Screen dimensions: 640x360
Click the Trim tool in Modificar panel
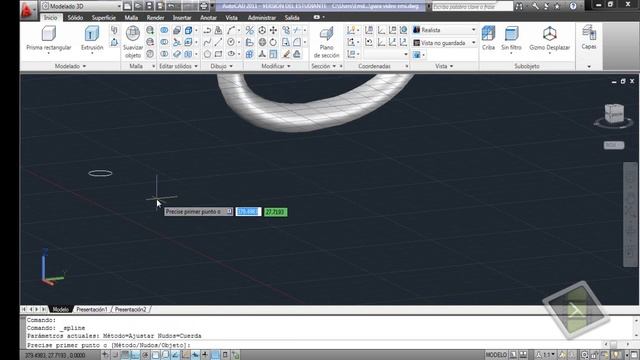[x=298, y=30]
